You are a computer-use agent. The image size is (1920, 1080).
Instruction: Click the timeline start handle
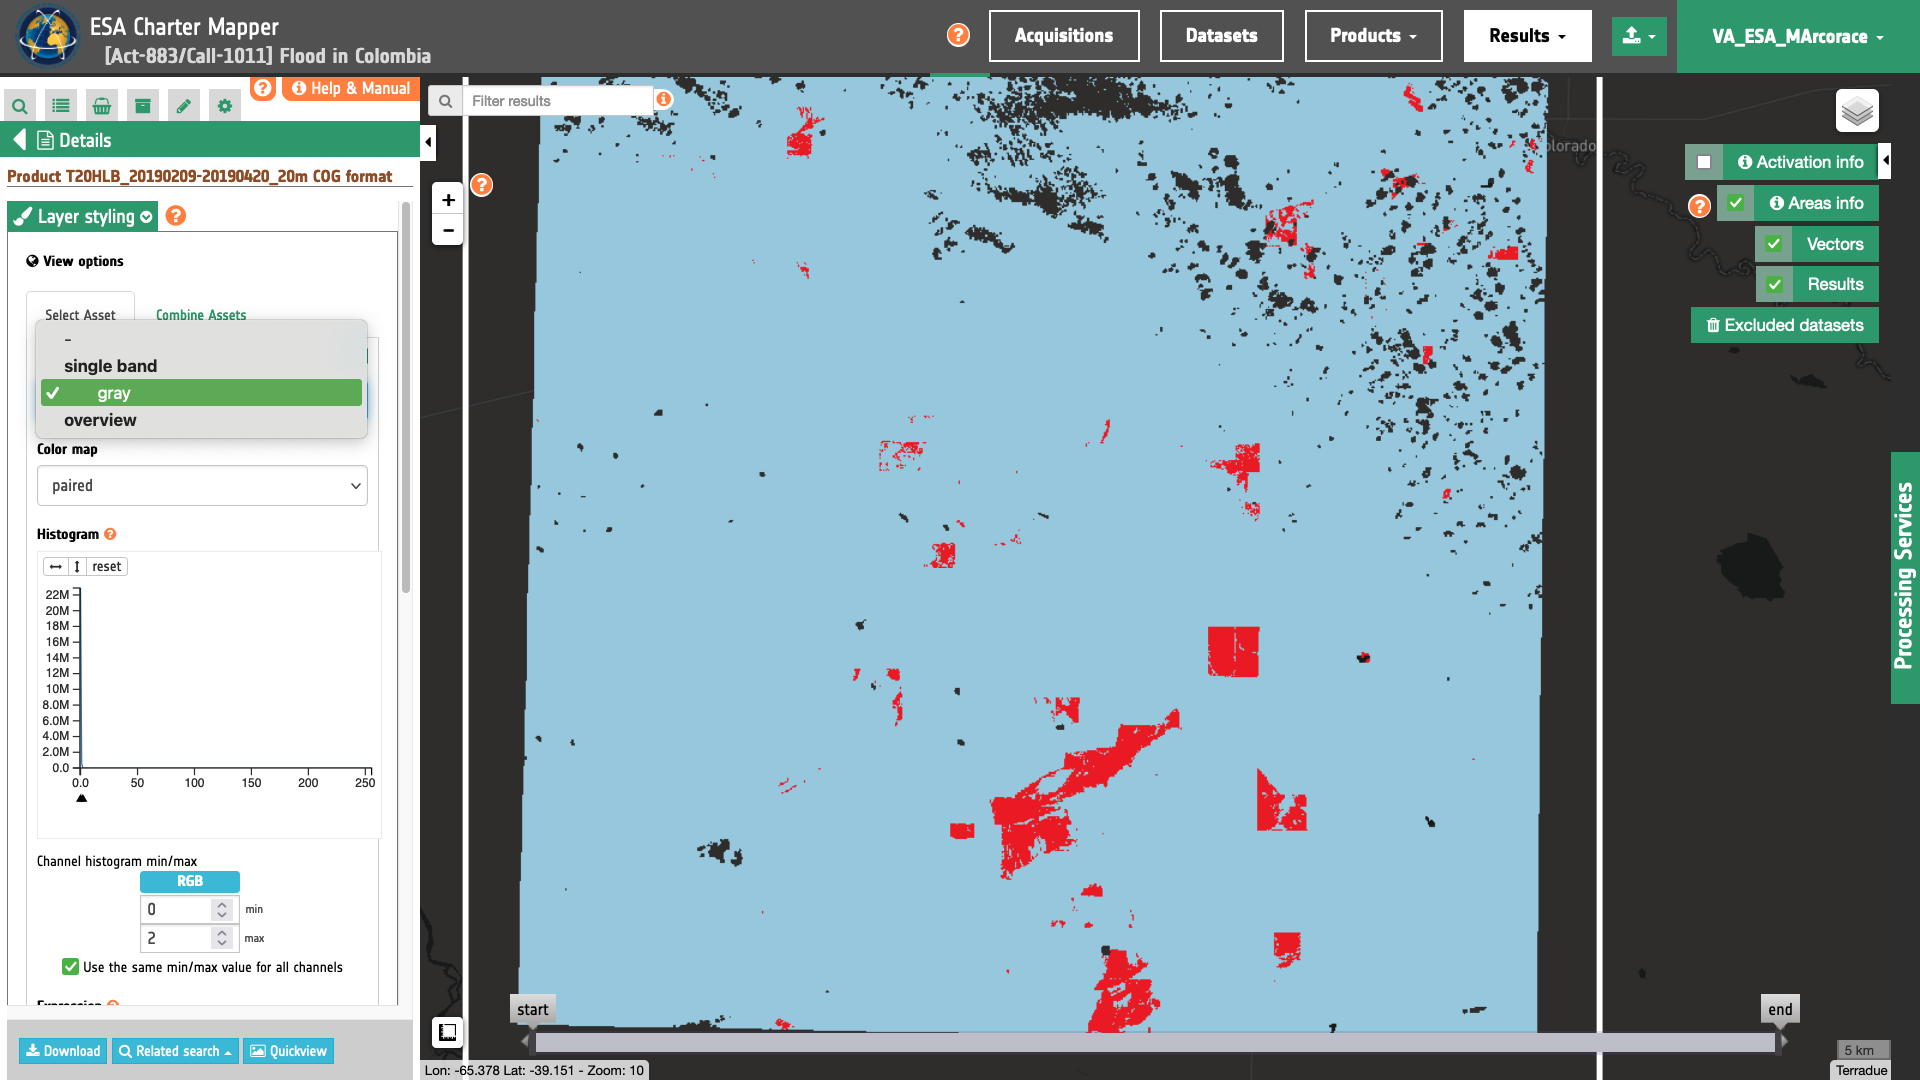(x=533, y=1009)
